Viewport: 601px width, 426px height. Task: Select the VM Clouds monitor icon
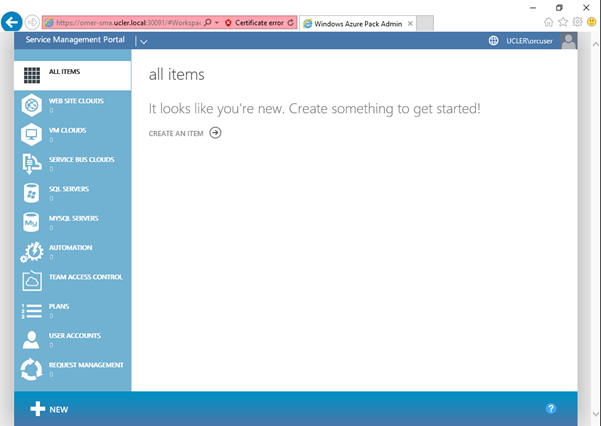(31, 134)
